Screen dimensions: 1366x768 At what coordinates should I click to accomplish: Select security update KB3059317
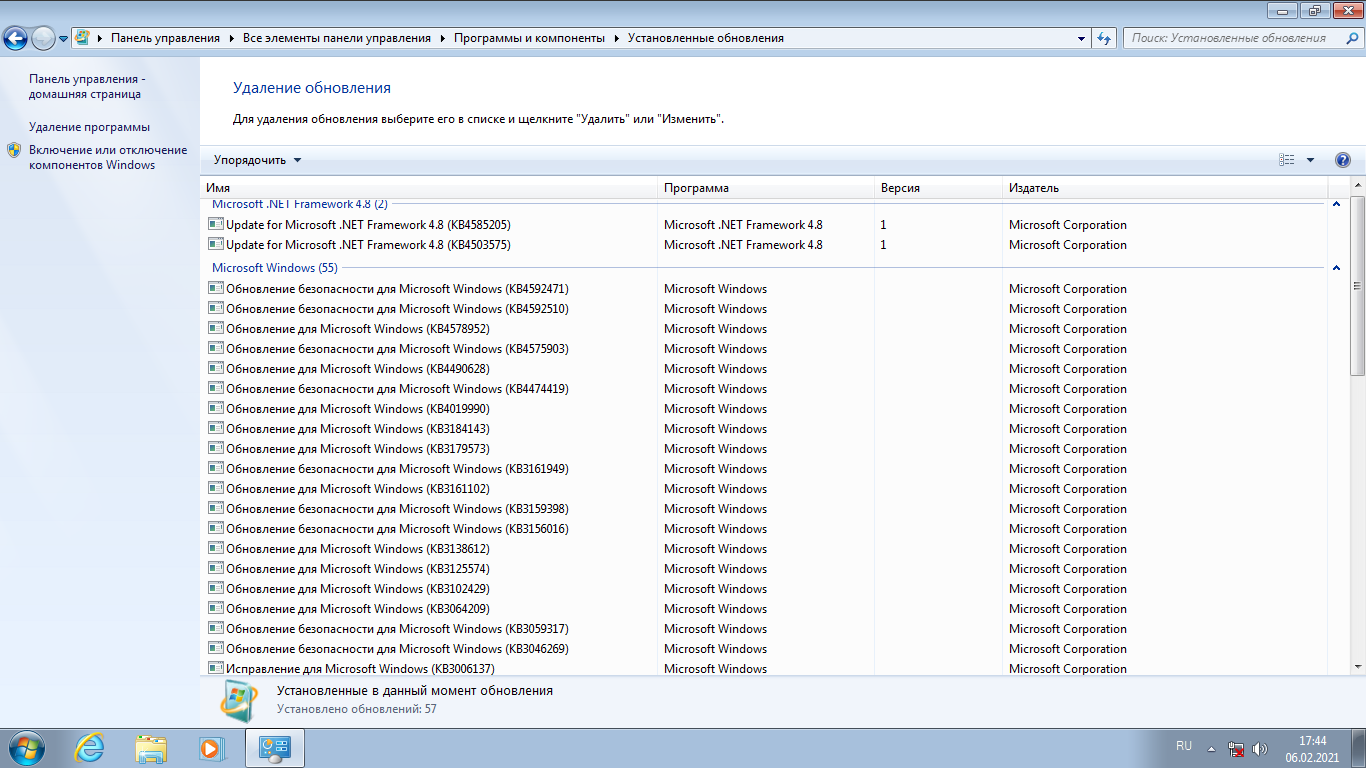point(765,629)
